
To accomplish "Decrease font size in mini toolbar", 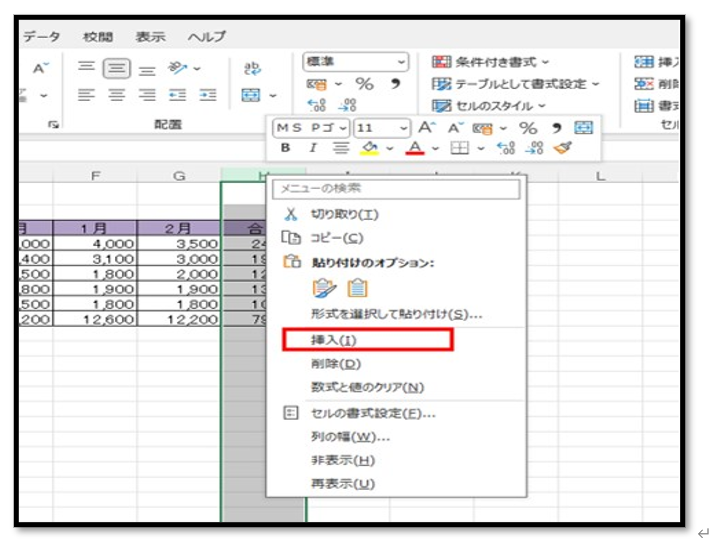I will click(455, 128).
